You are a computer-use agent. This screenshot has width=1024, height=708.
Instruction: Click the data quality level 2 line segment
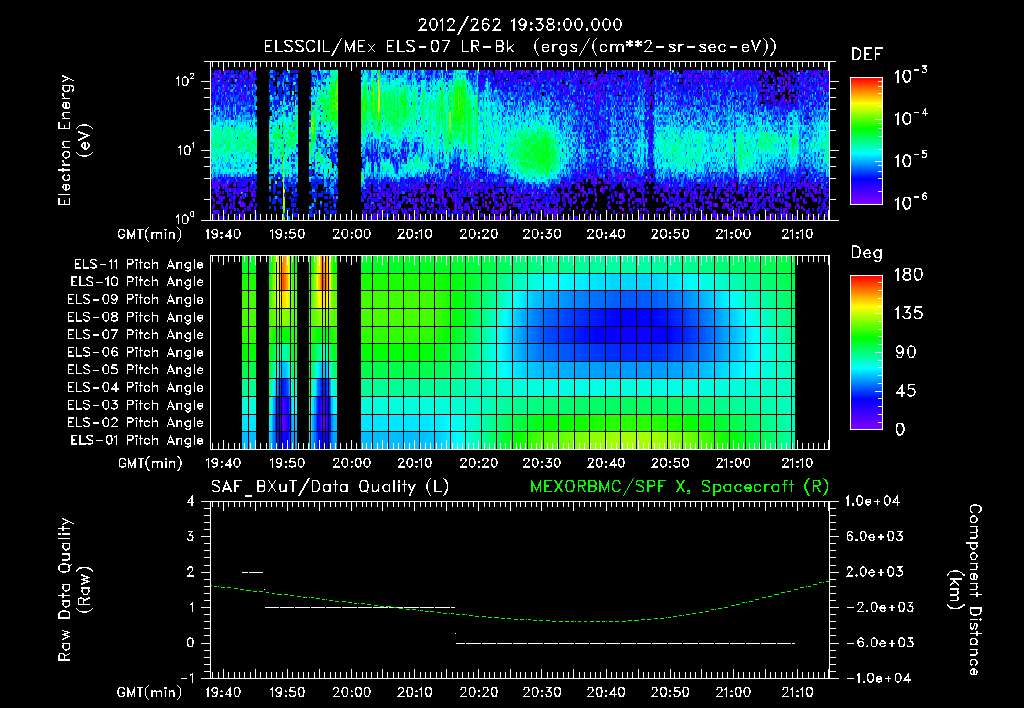(253, 572)
